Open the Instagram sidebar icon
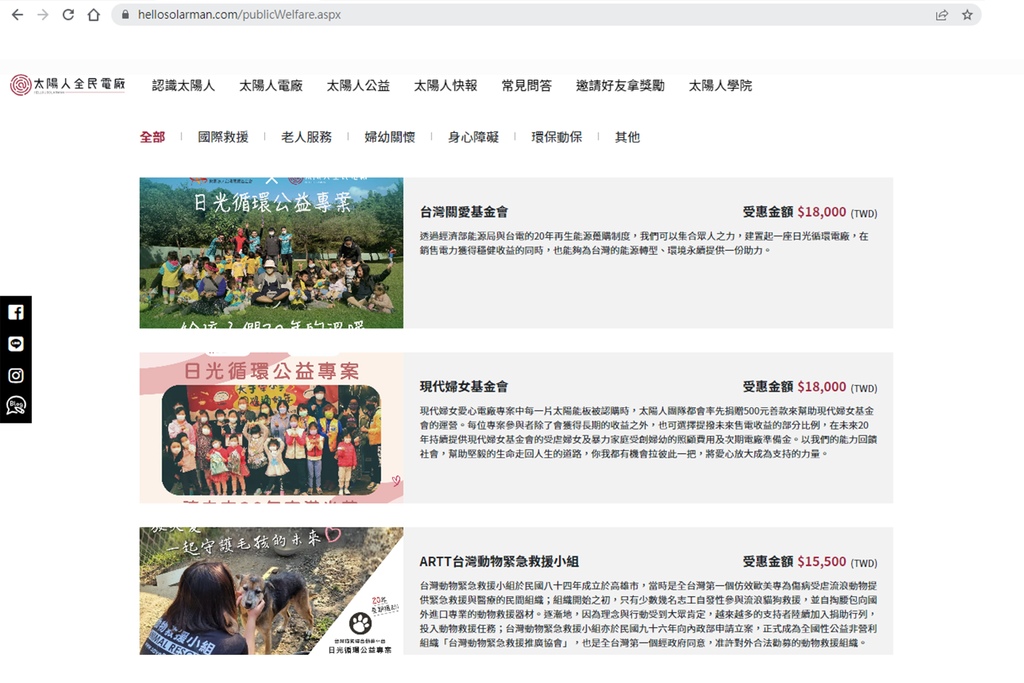This screenshot has height=683, width=1024. click(x=16, y=375)
